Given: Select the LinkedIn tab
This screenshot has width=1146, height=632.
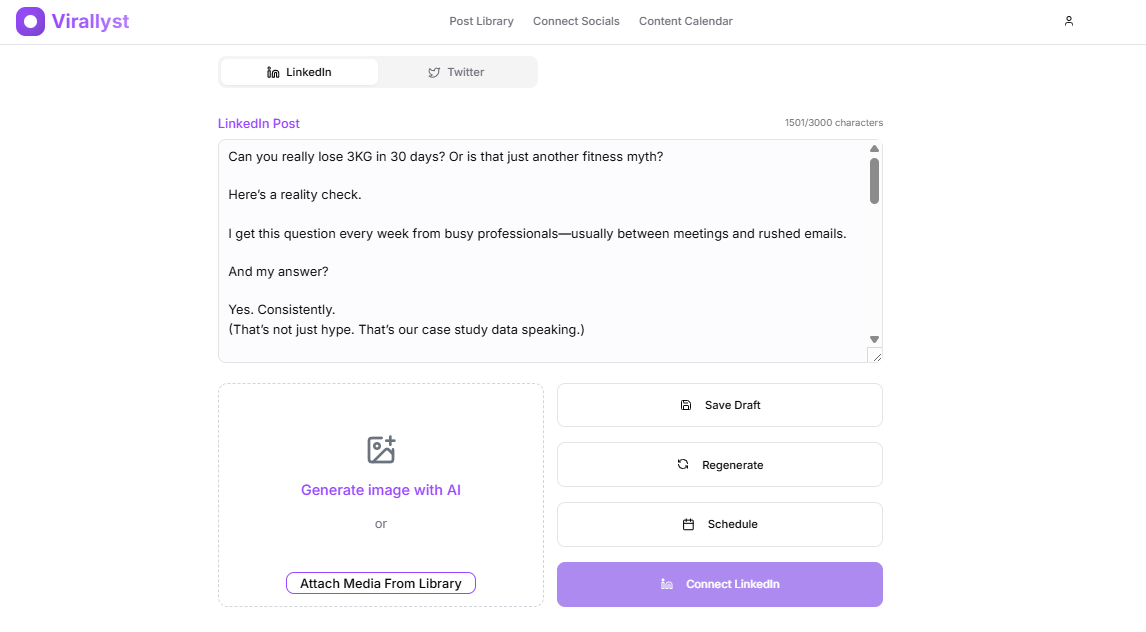Looking at the screenshot, I should click(x=299, y=72).
